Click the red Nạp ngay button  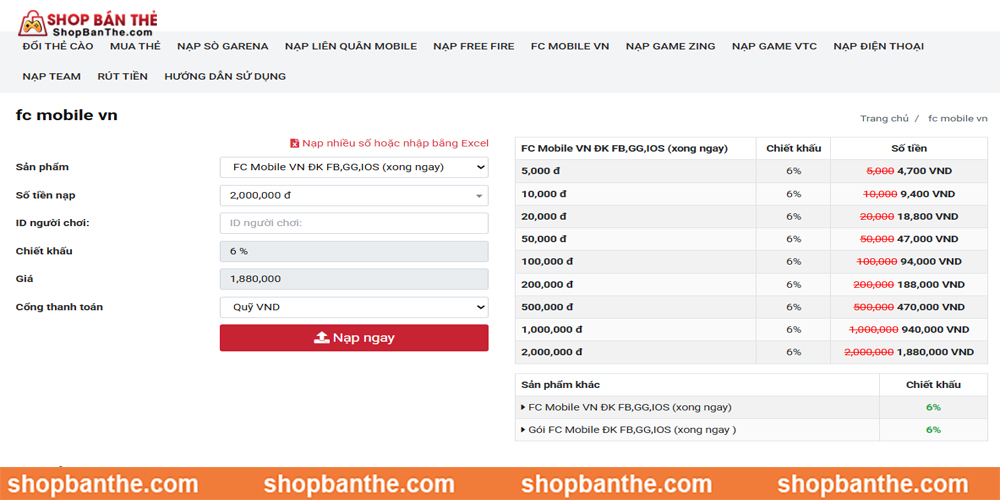tap(354, 338)
